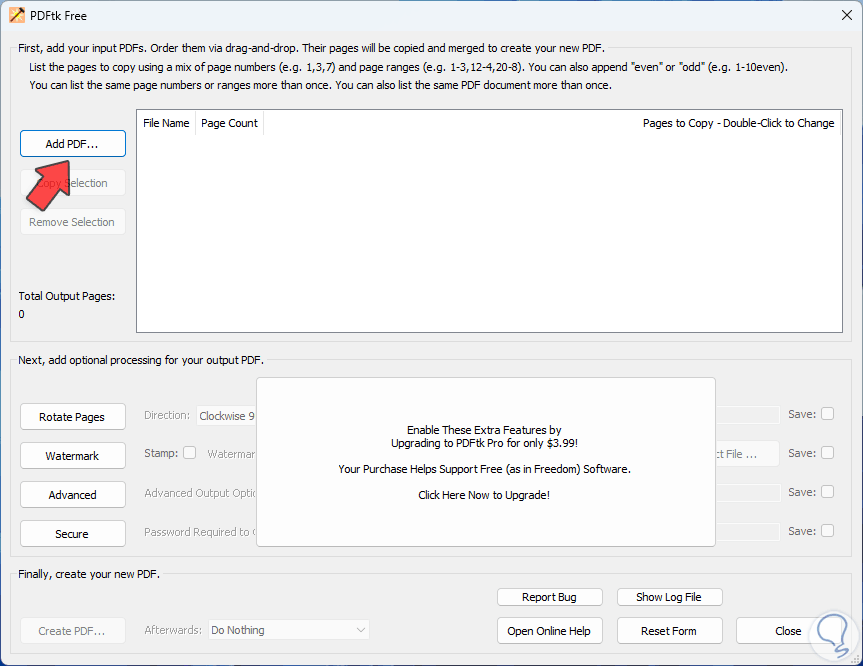Image resolution: width=863 pixels, height=666 pixels.
Task: Open the Advanced options button
Action: [x=73, y=495]
